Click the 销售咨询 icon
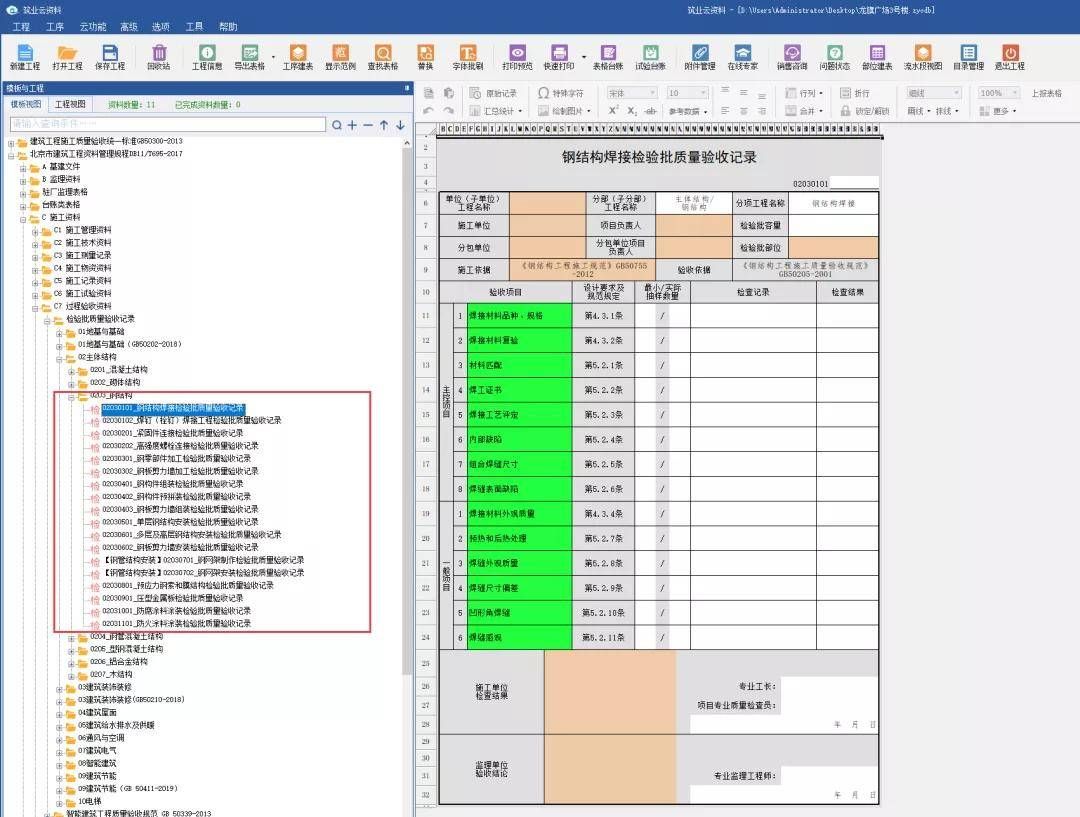 click(x=792, y=56)
